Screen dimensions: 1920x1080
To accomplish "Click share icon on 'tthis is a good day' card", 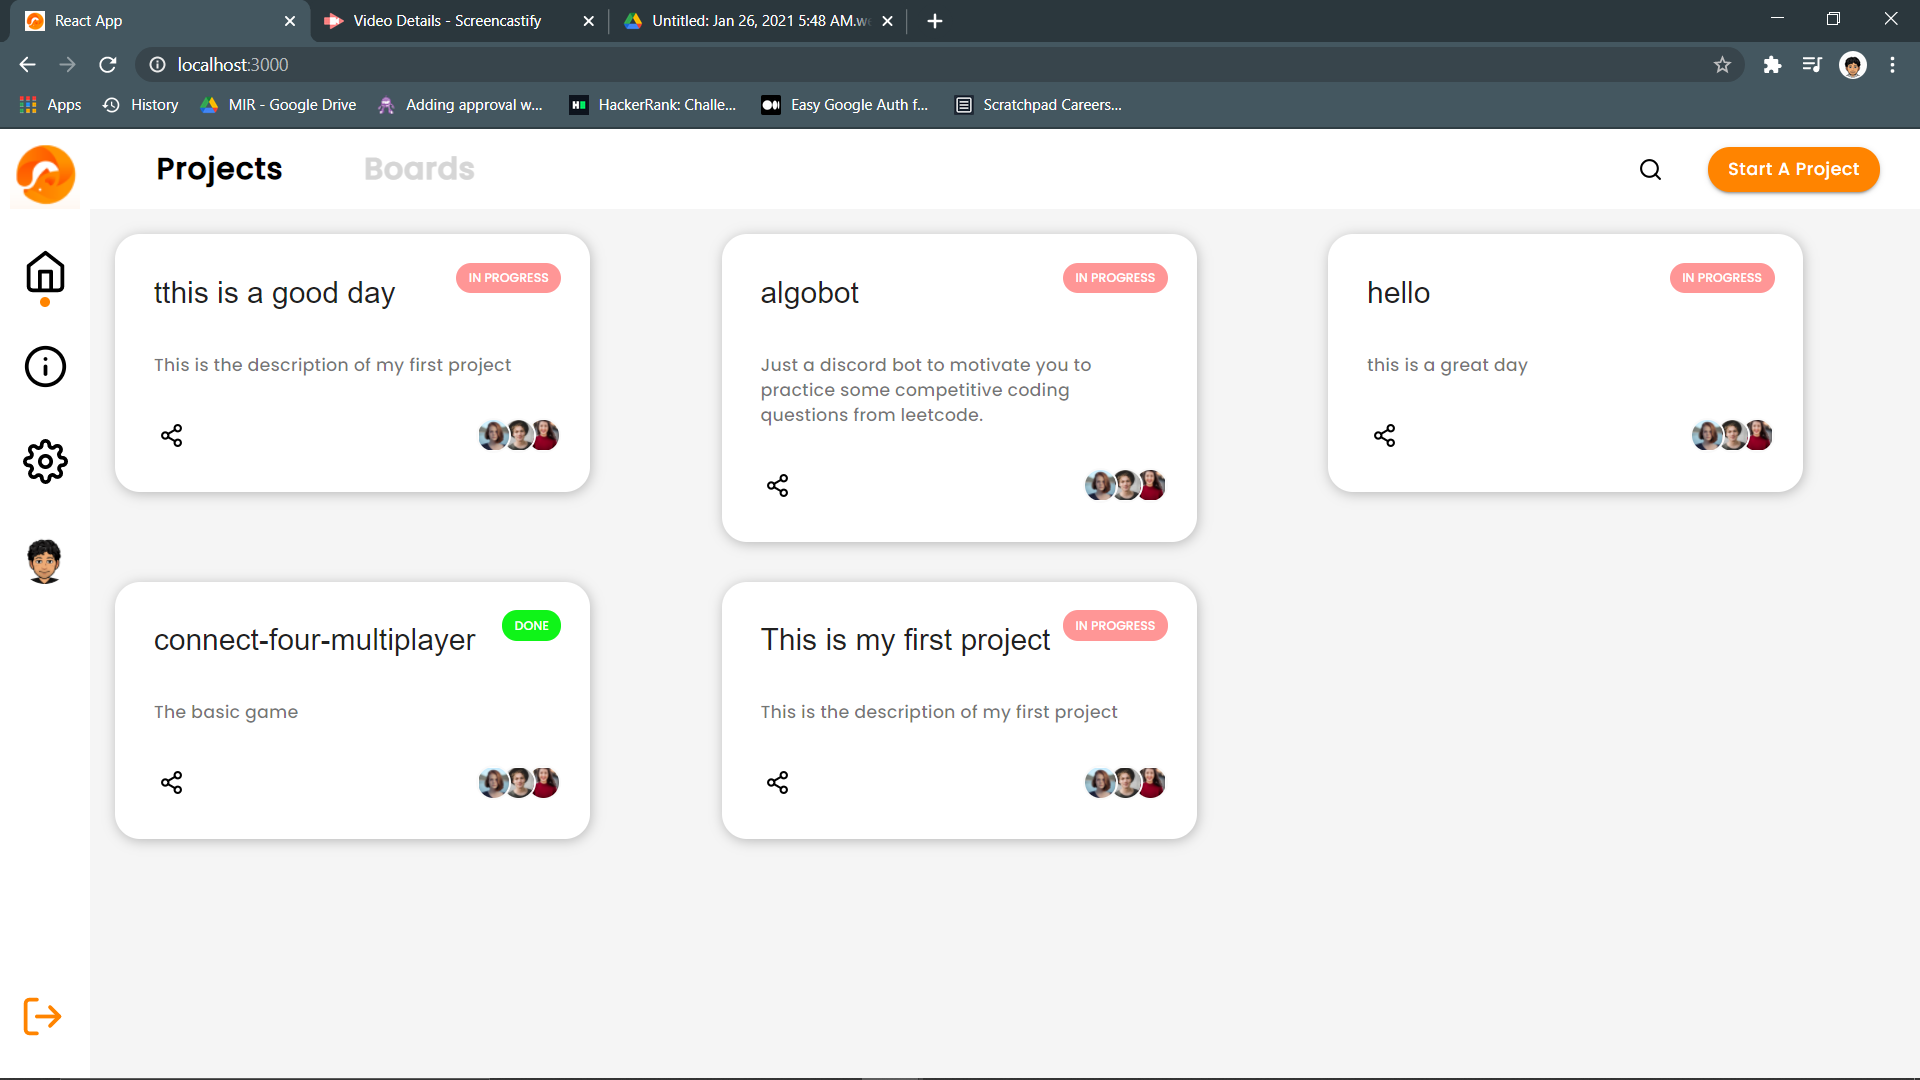I will [x=172, y=436].
